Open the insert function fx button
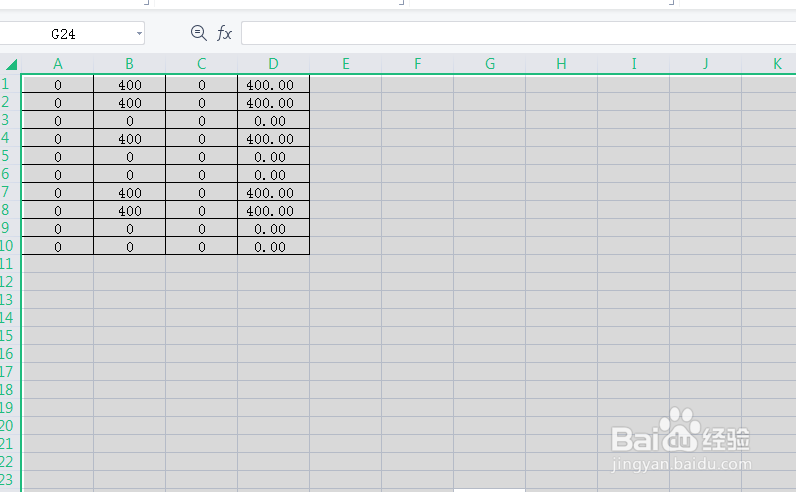796x492 pixels. click(224, 34)
